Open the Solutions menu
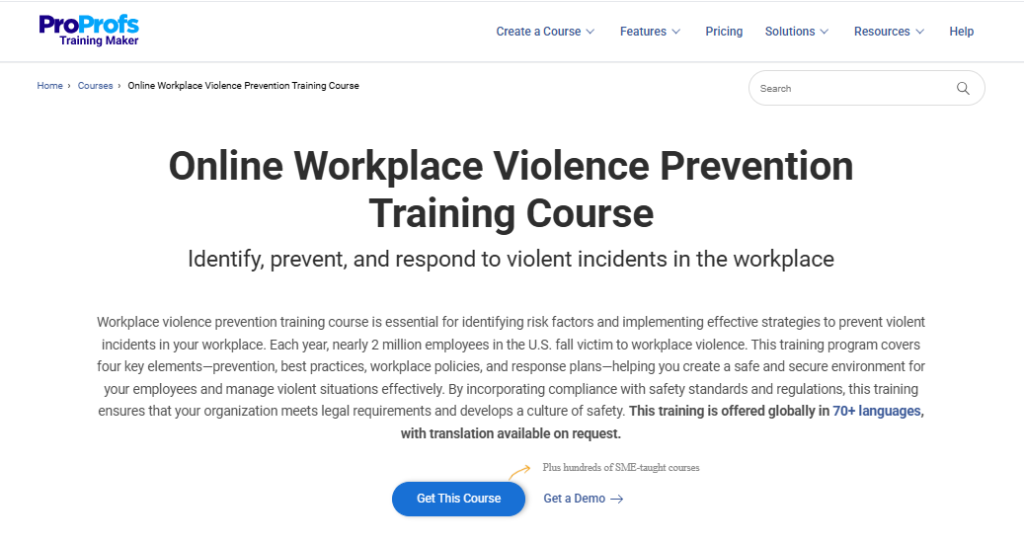This screenshot has height=542, width=1024. 790,31
